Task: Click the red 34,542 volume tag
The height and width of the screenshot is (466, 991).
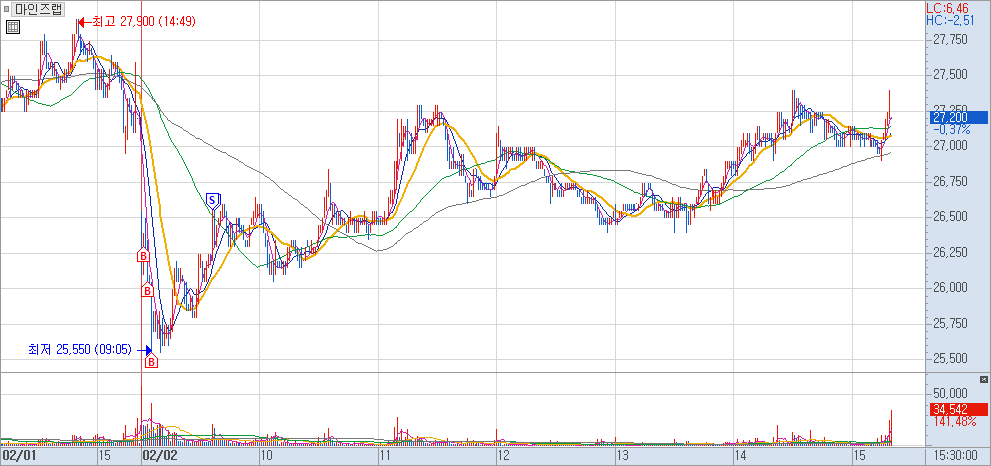Action: [x=957, y=409]
